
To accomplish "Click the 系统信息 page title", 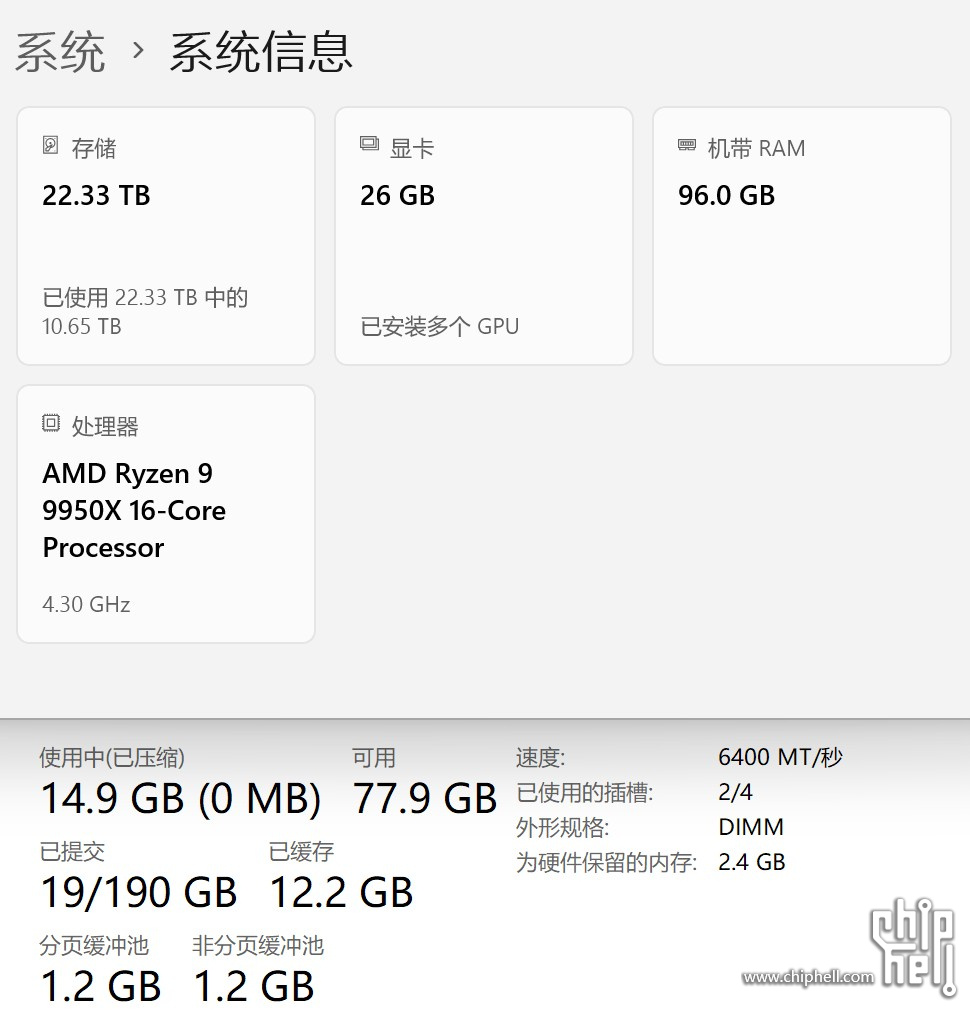I will pyautogui.click(x=261, y=52).
